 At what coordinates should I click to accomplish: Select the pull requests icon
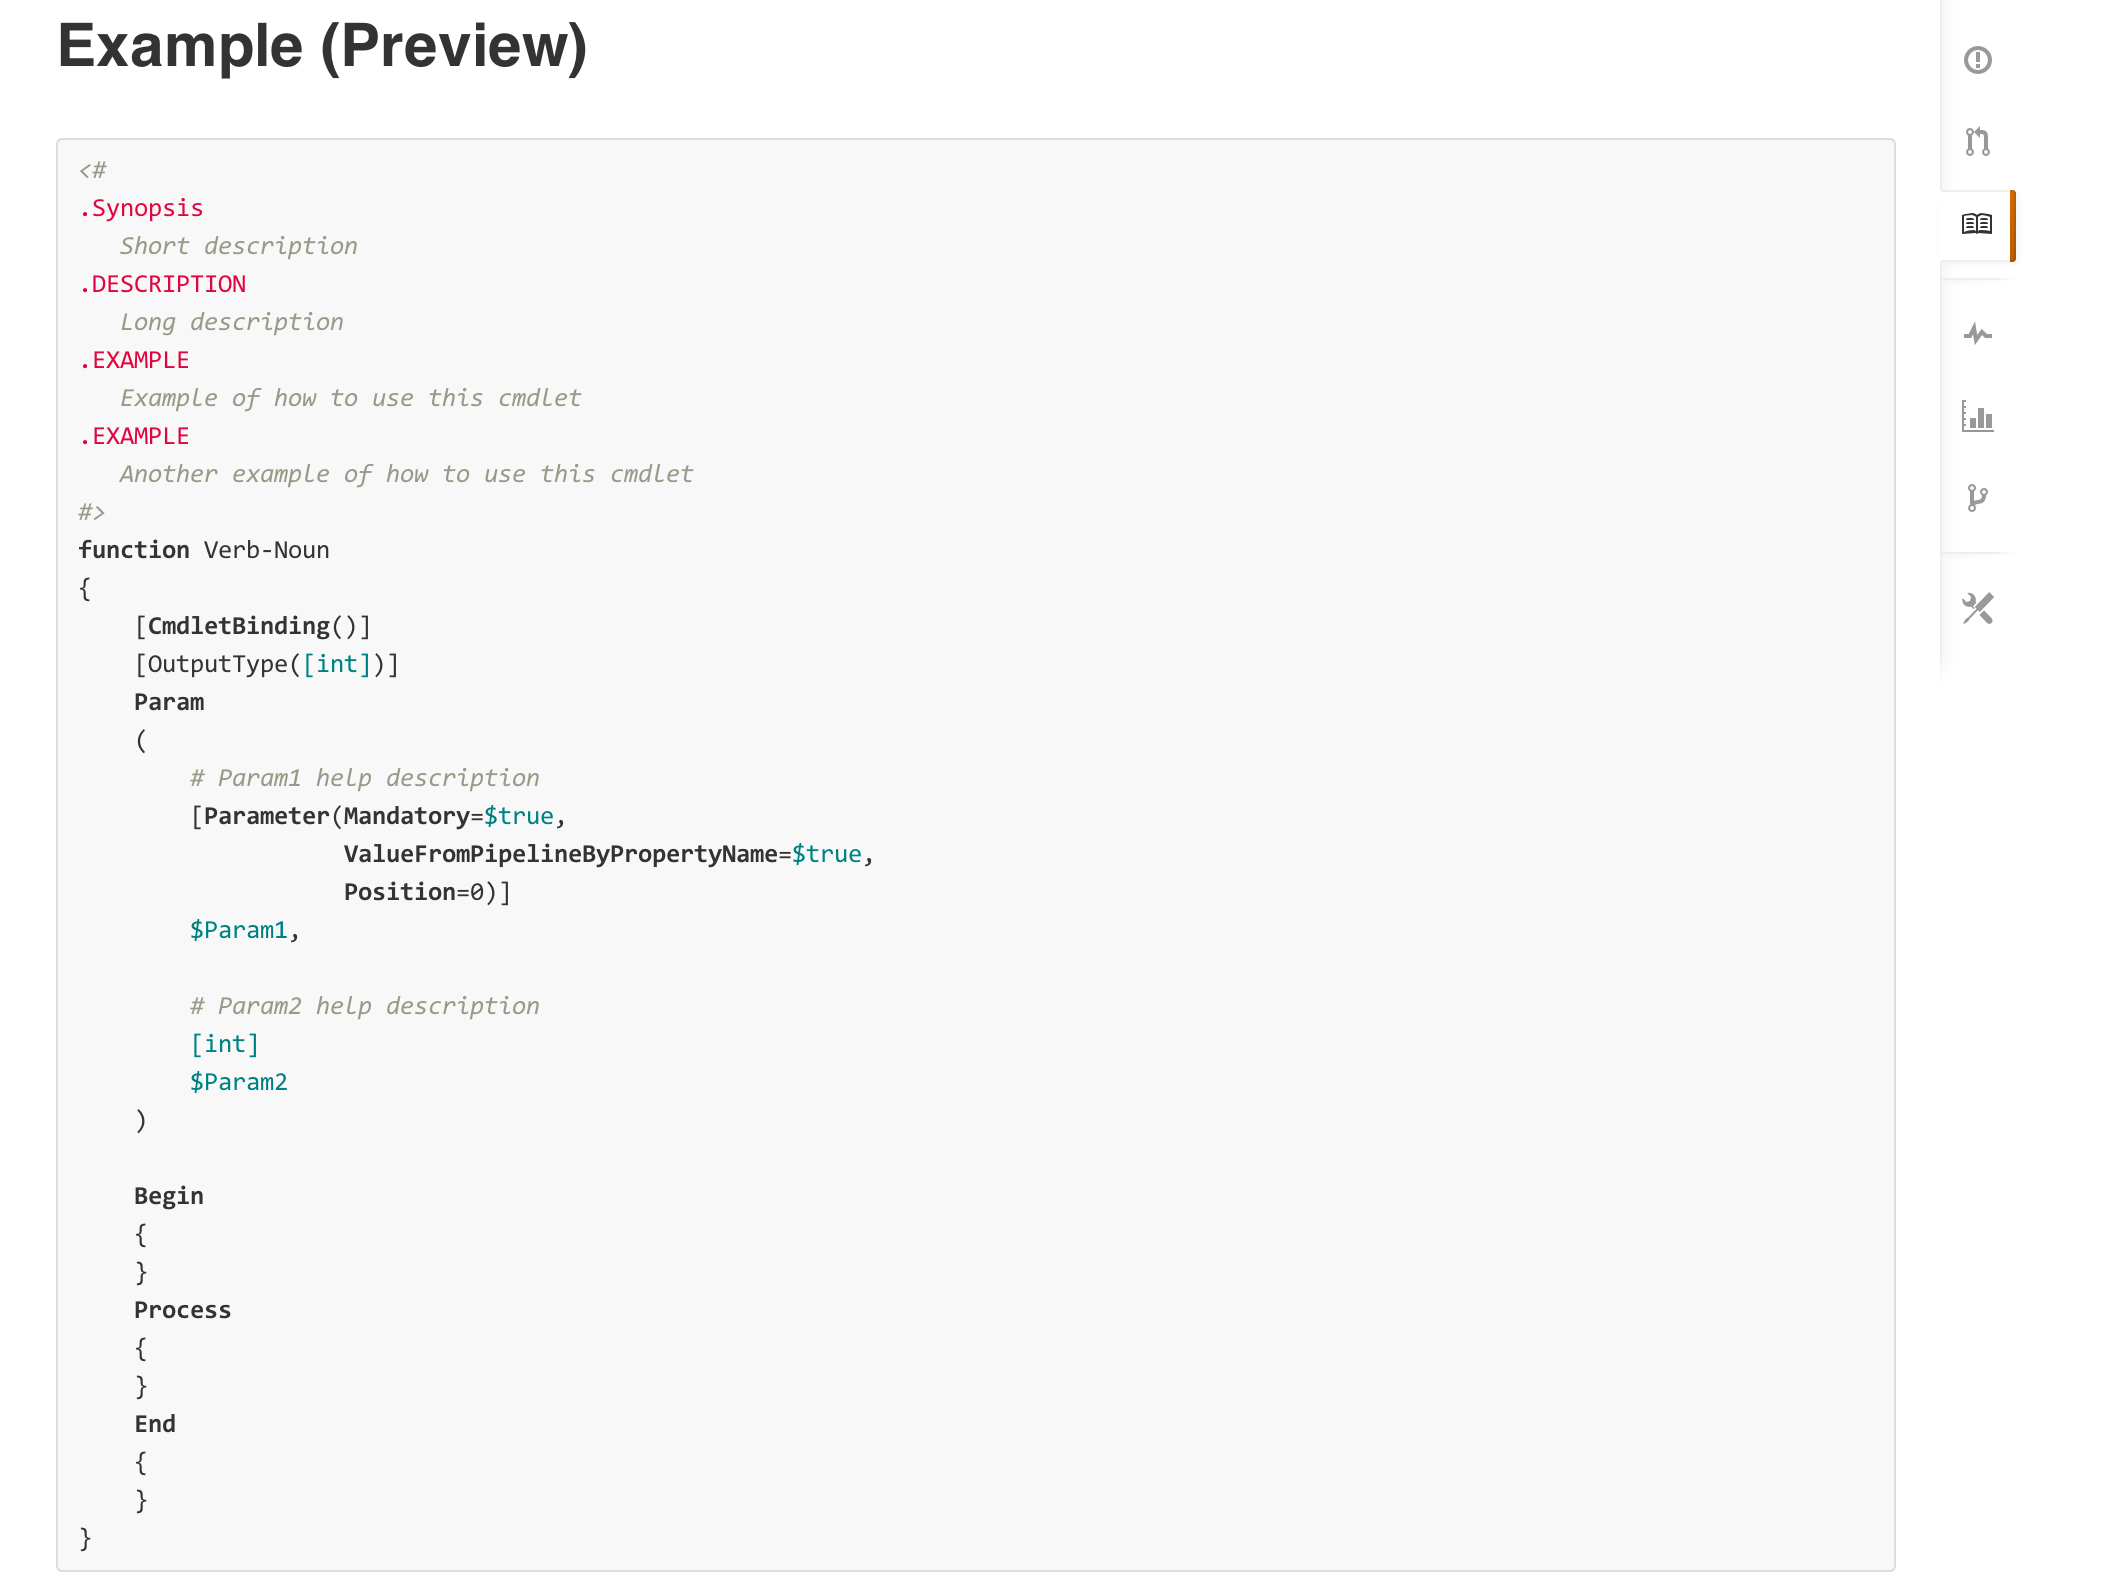[1977, 142]
